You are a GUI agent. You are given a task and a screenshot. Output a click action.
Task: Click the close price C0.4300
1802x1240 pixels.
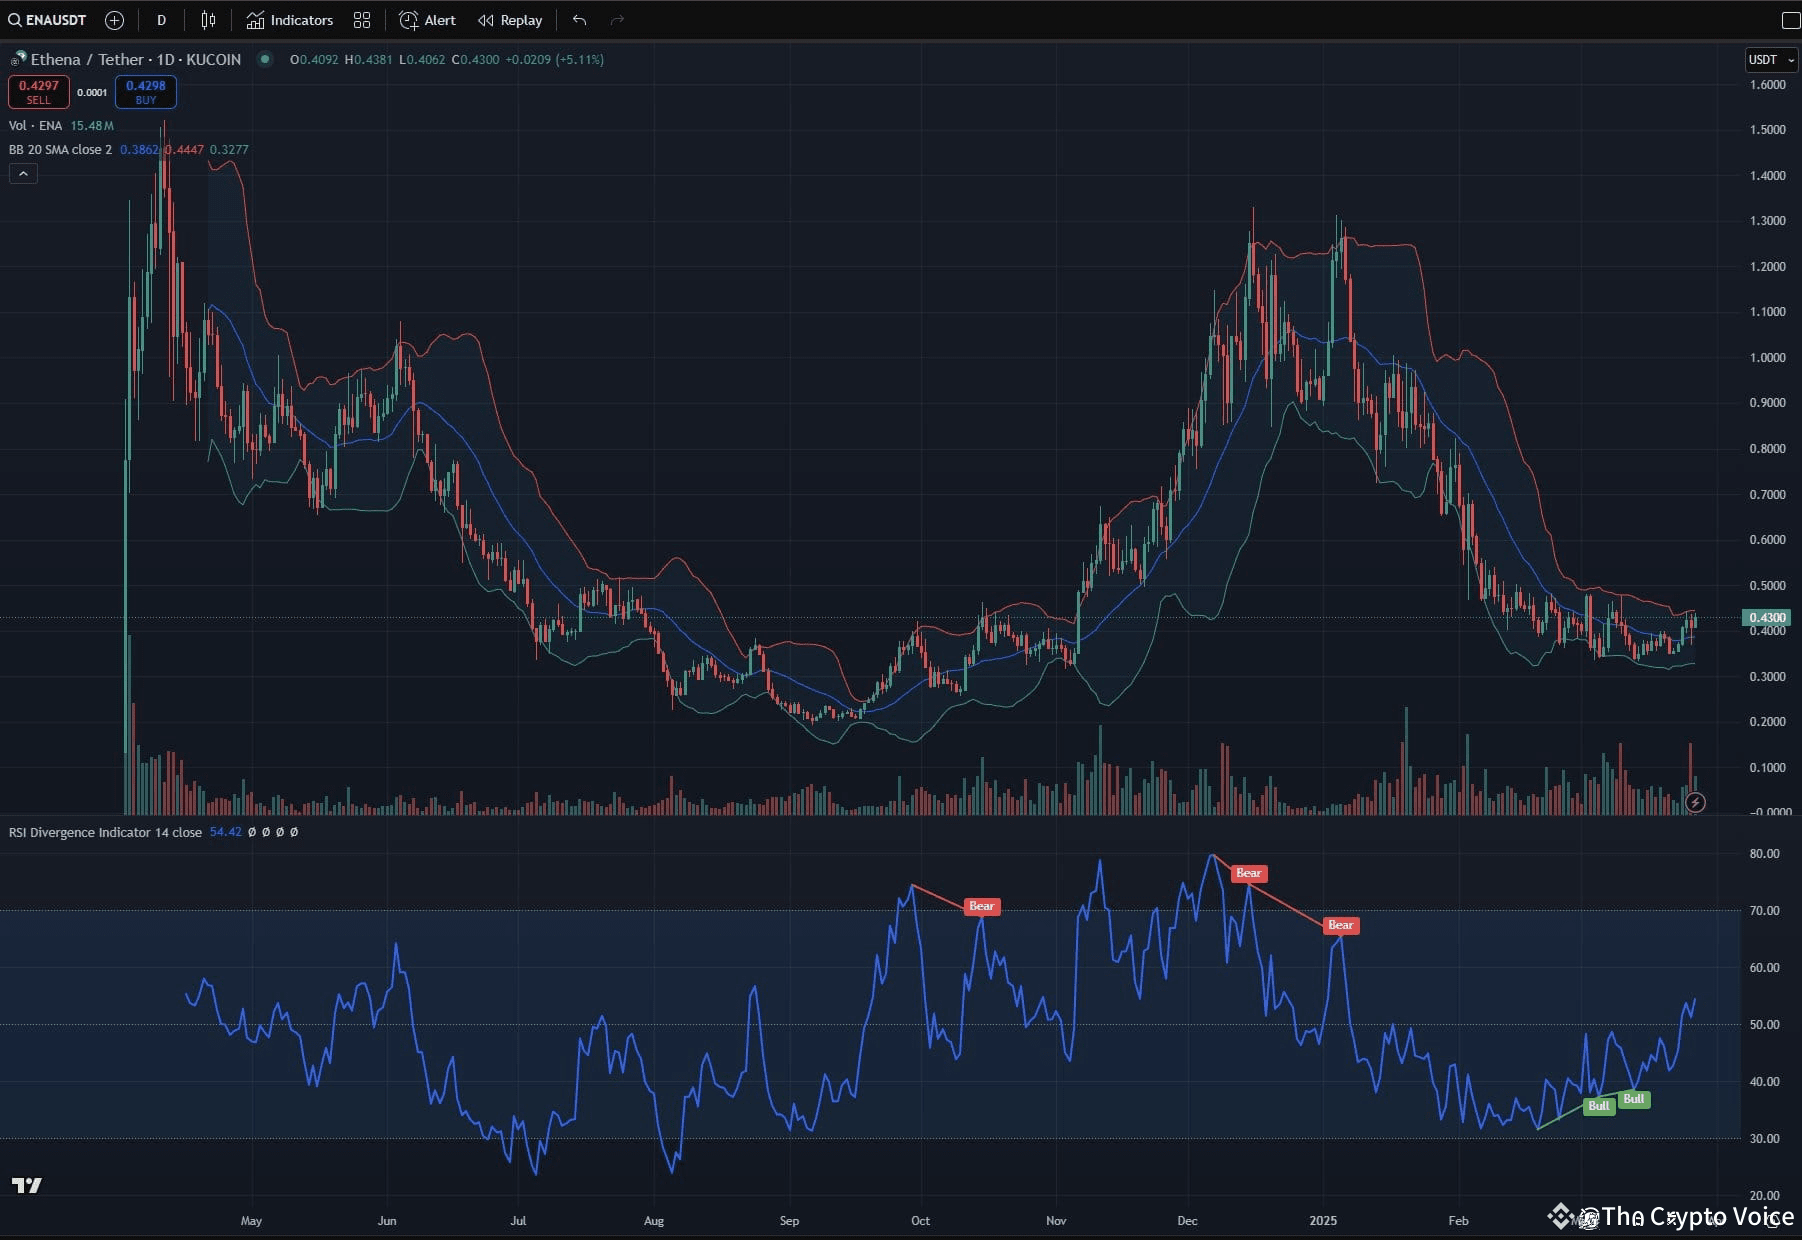tap(476, 59)
